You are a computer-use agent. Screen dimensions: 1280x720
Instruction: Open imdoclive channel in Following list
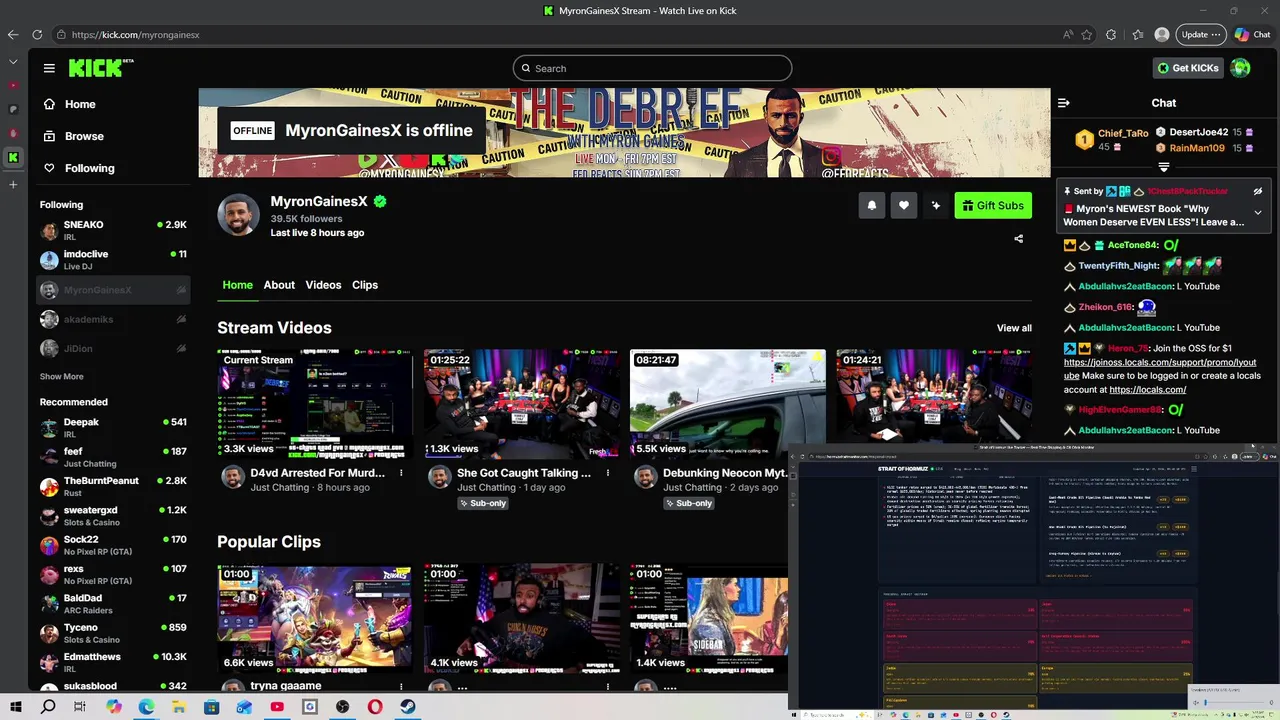(113, 260)
